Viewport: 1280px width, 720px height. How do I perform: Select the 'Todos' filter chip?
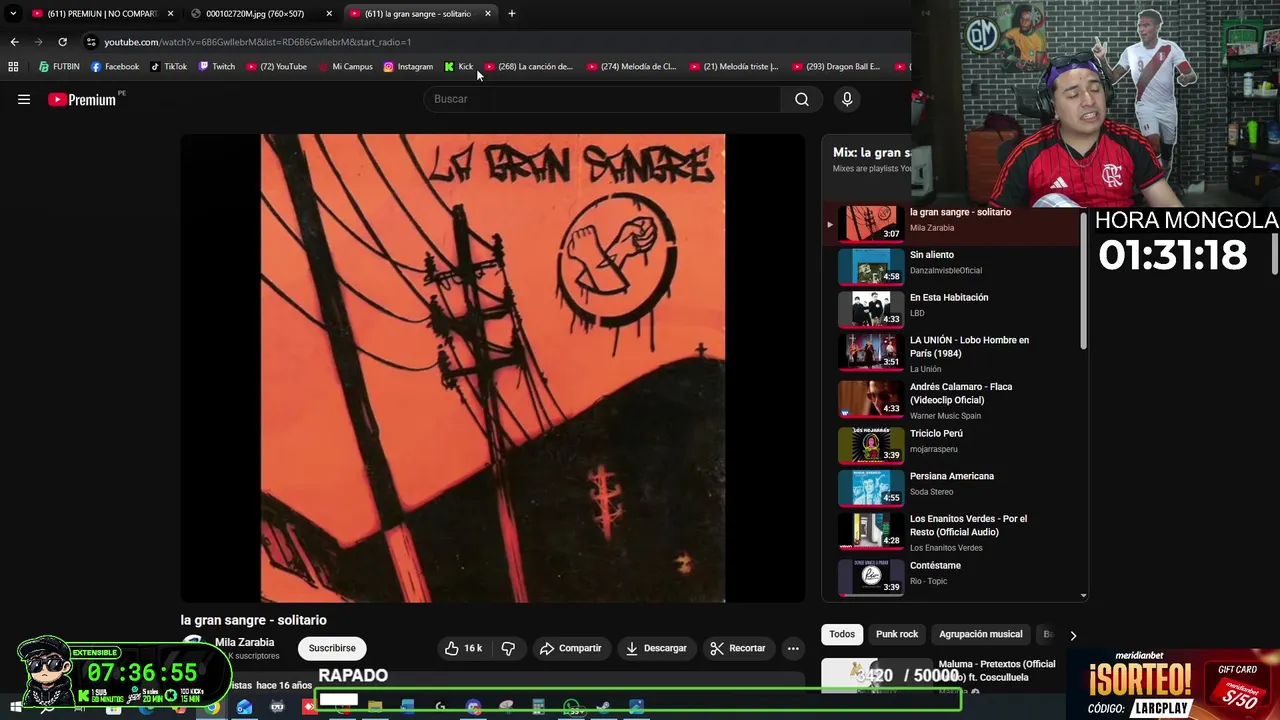[x=842, y=634]
